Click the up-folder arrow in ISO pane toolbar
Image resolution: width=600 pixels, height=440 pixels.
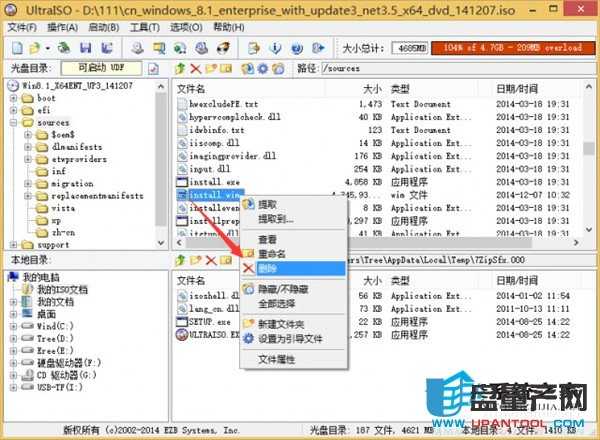(x=179, y=68)
